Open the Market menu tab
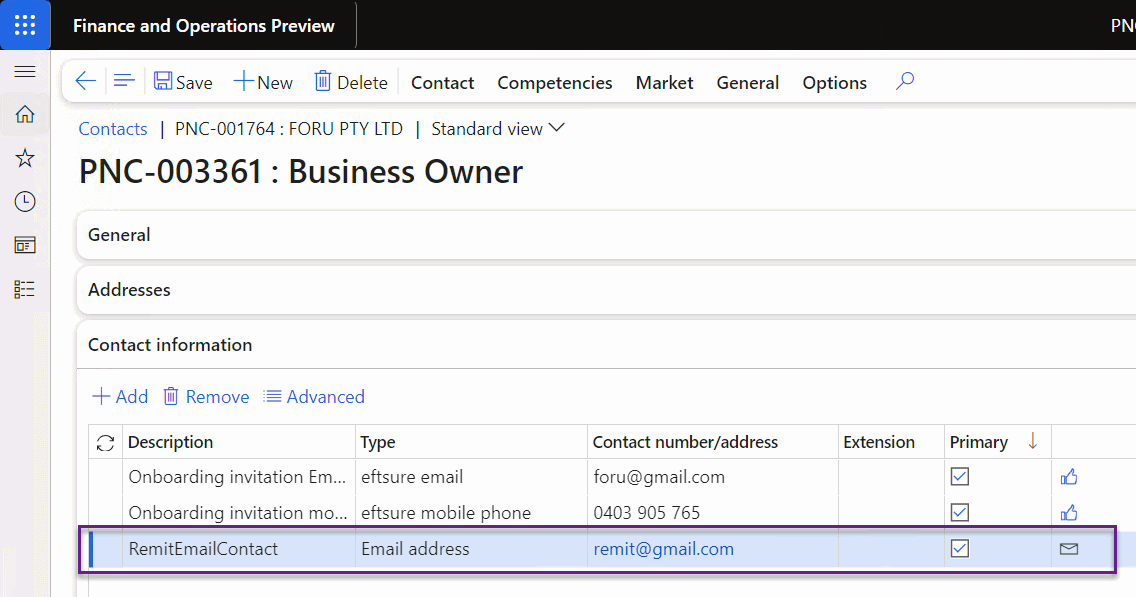Viewport: 1136px width, 597px height. (664, 83)
